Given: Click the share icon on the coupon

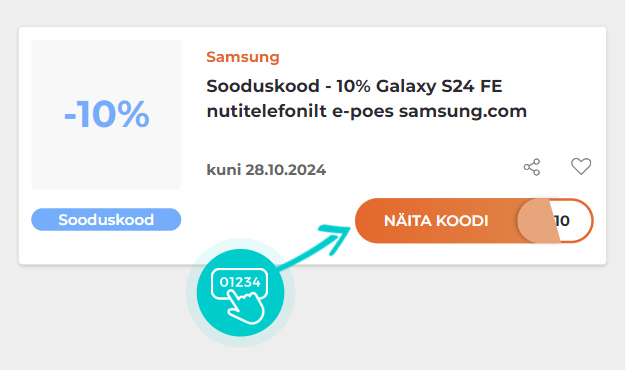Looking at the screenshot, I should [x=532, y=167].
